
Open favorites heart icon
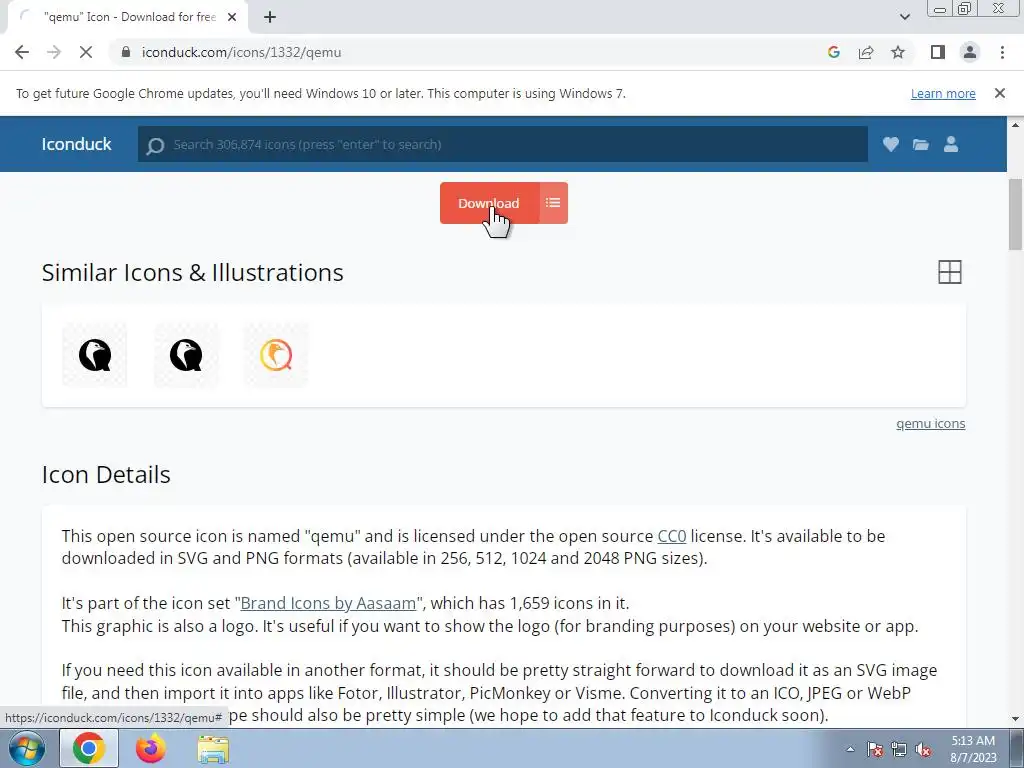[x=891, y=144]
